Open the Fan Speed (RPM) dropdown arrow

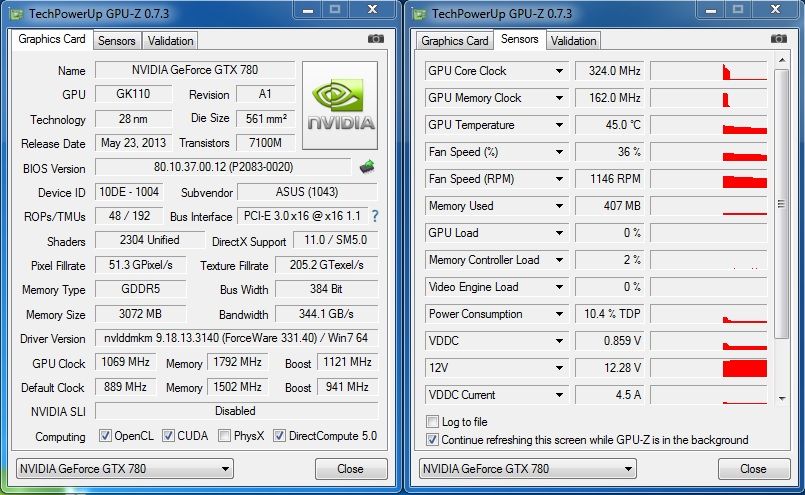[x=559, y=179]
